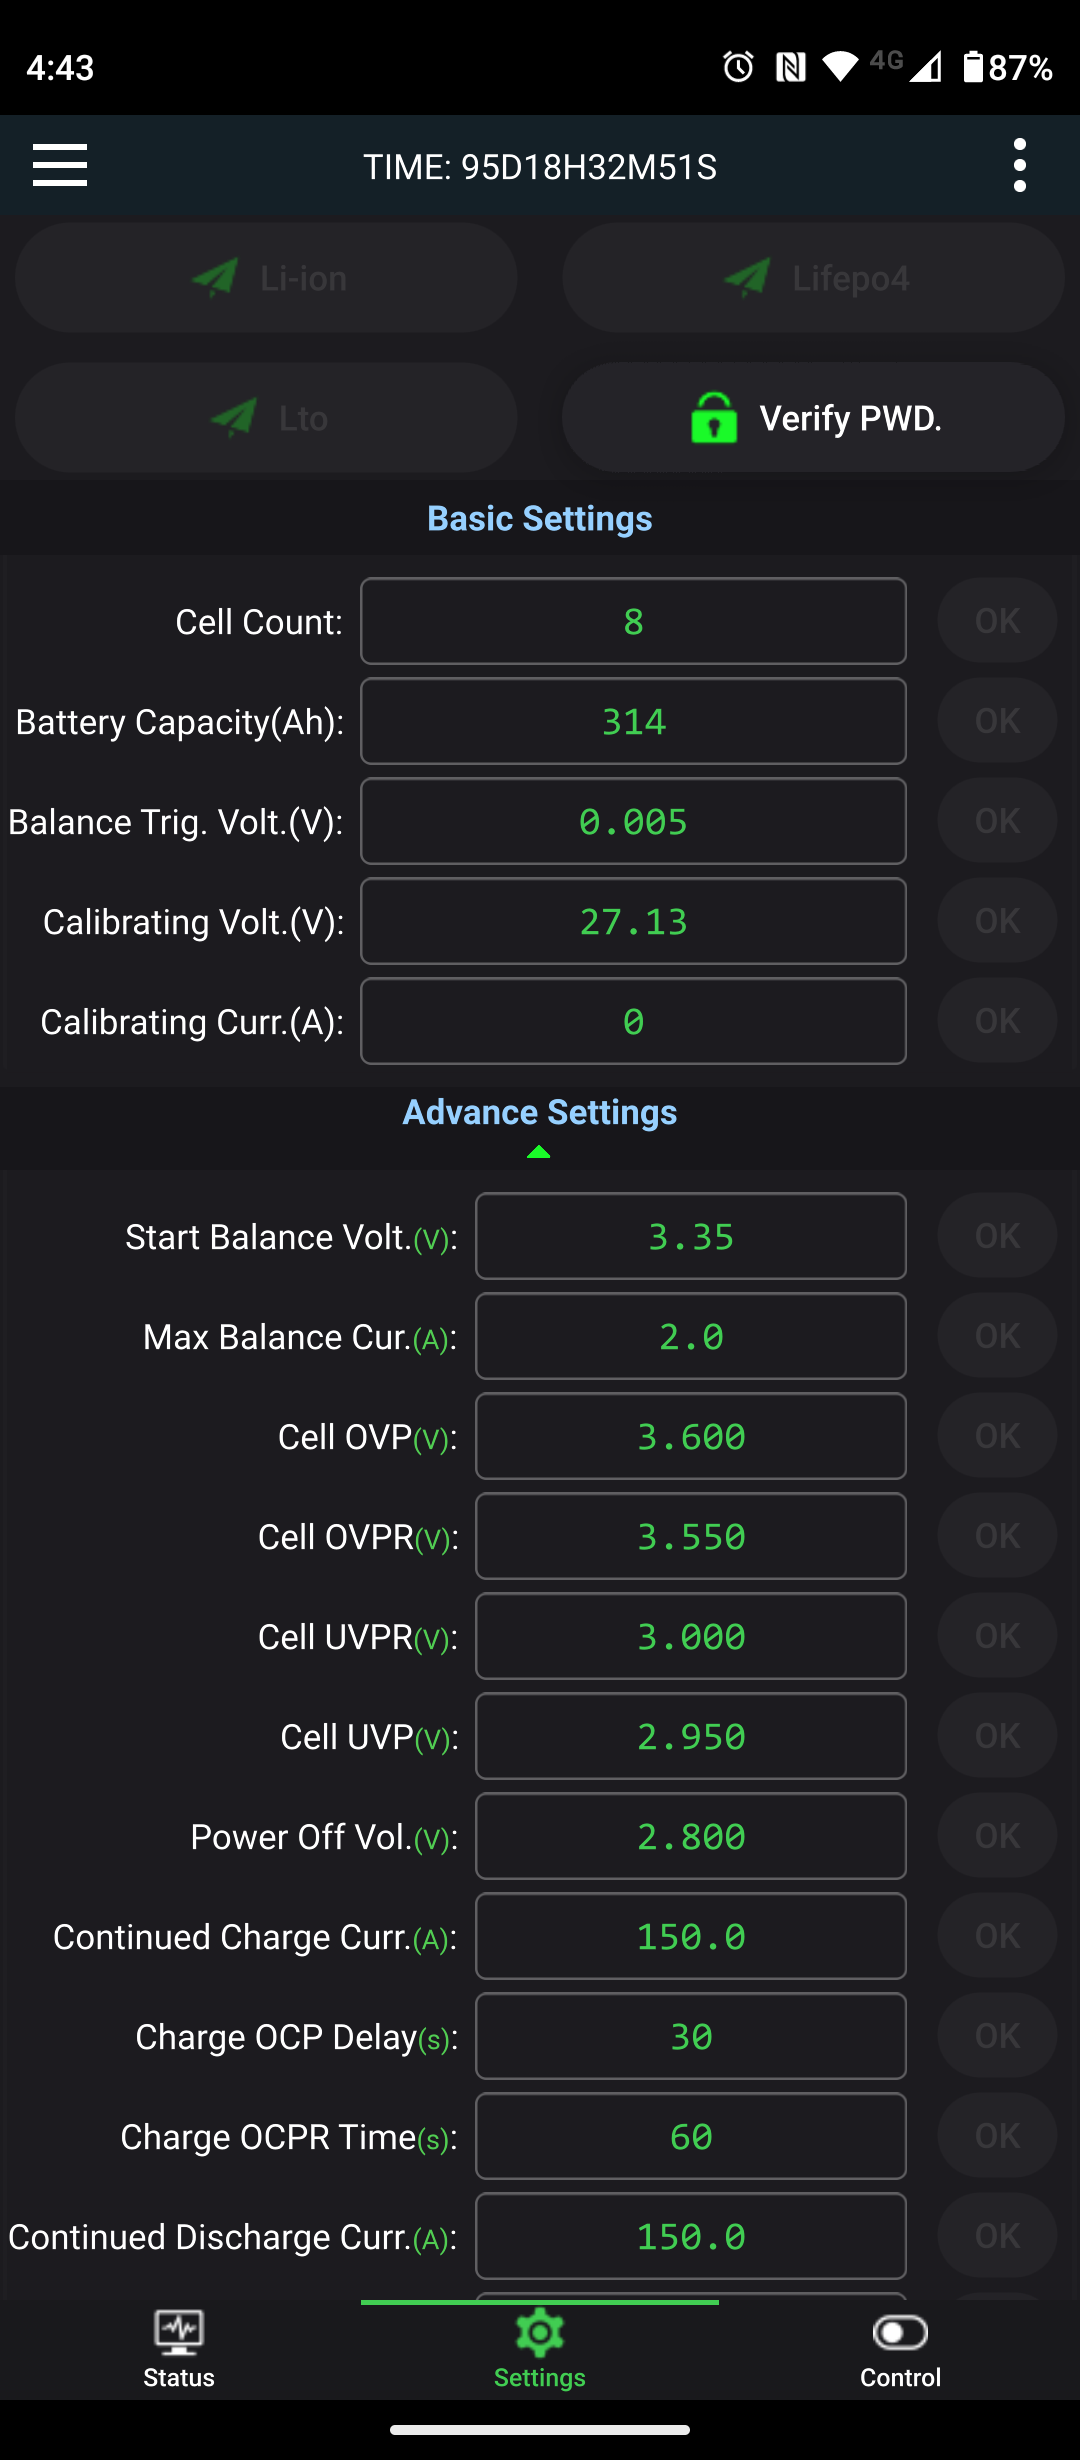Viewport: 1080px width, 2460px height.
Task: Tap the Lifepo4 paper plane icon
Action: [747, 278]
